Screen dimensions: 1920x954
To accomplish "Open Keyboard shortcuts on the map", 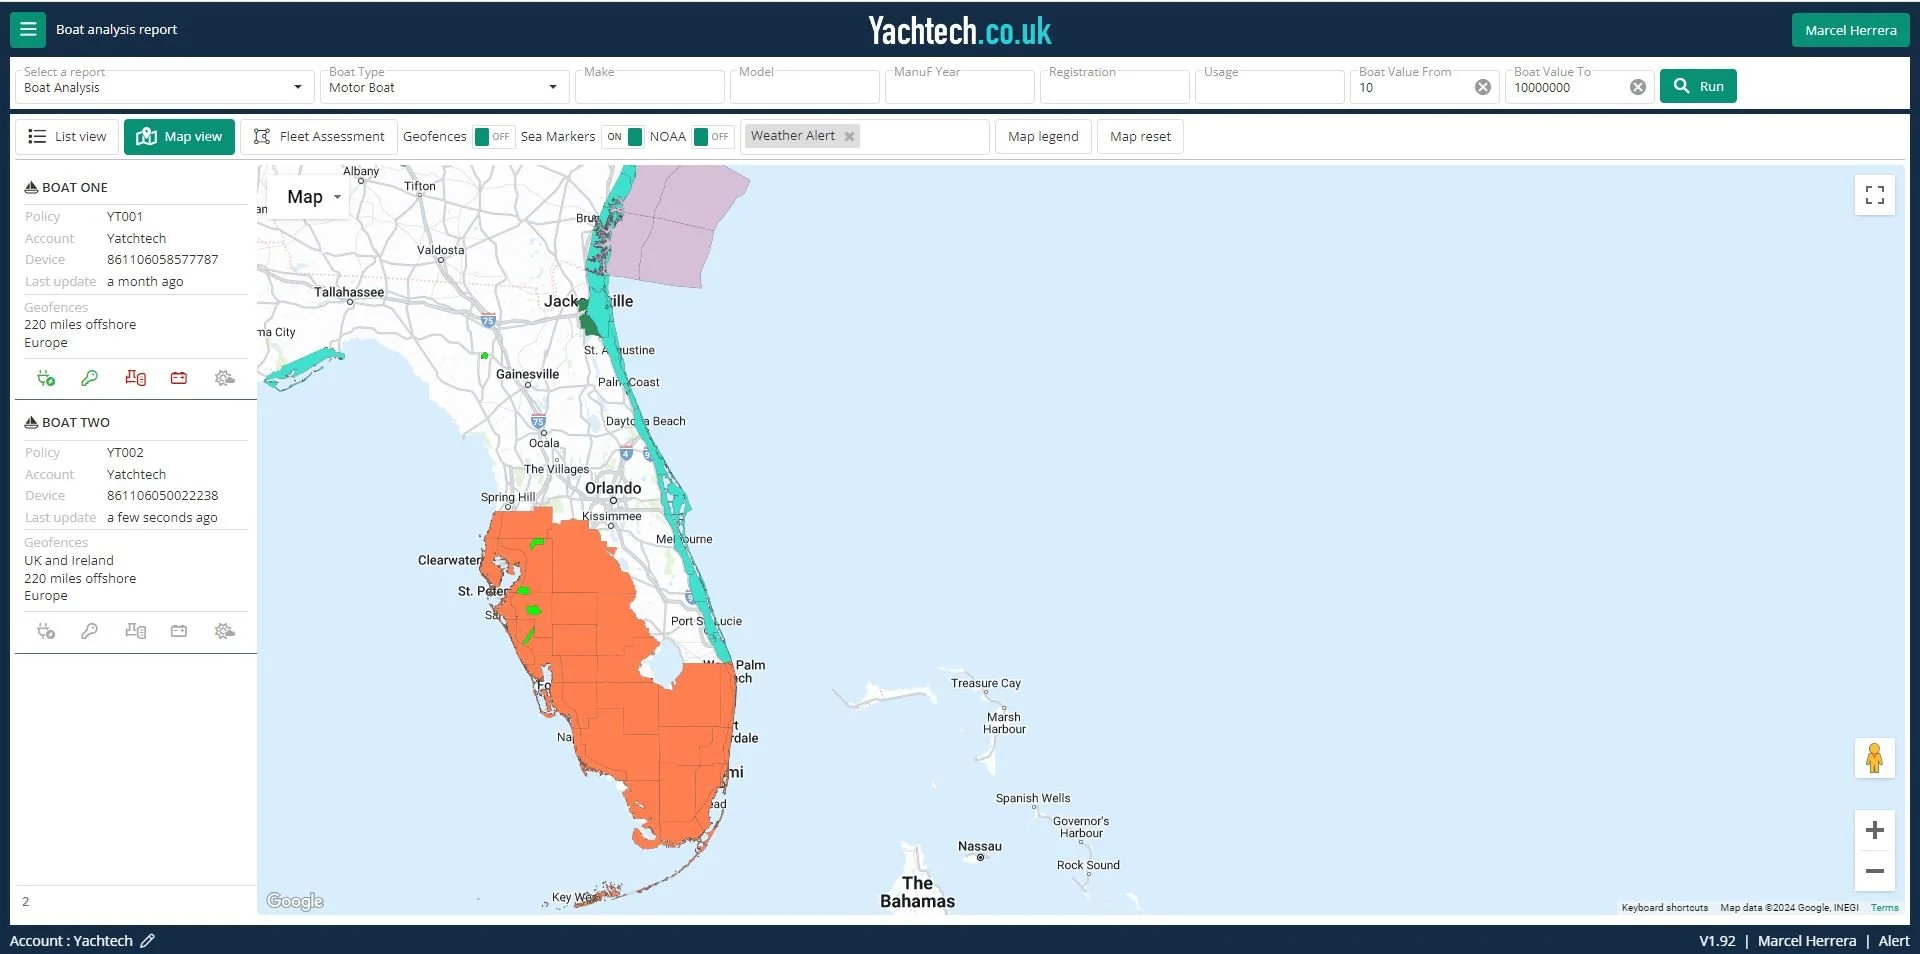I will click(x=1664, y=908).
